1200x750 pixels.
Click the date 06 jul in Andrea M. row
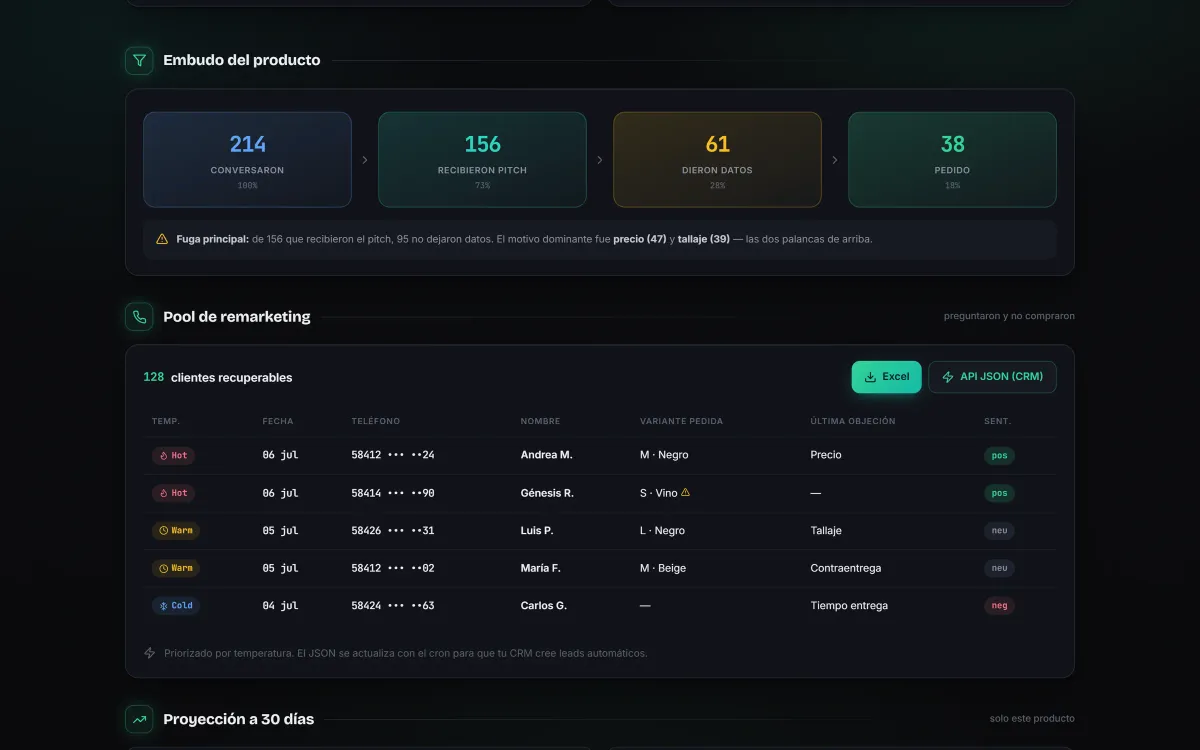tap(281, 455)
